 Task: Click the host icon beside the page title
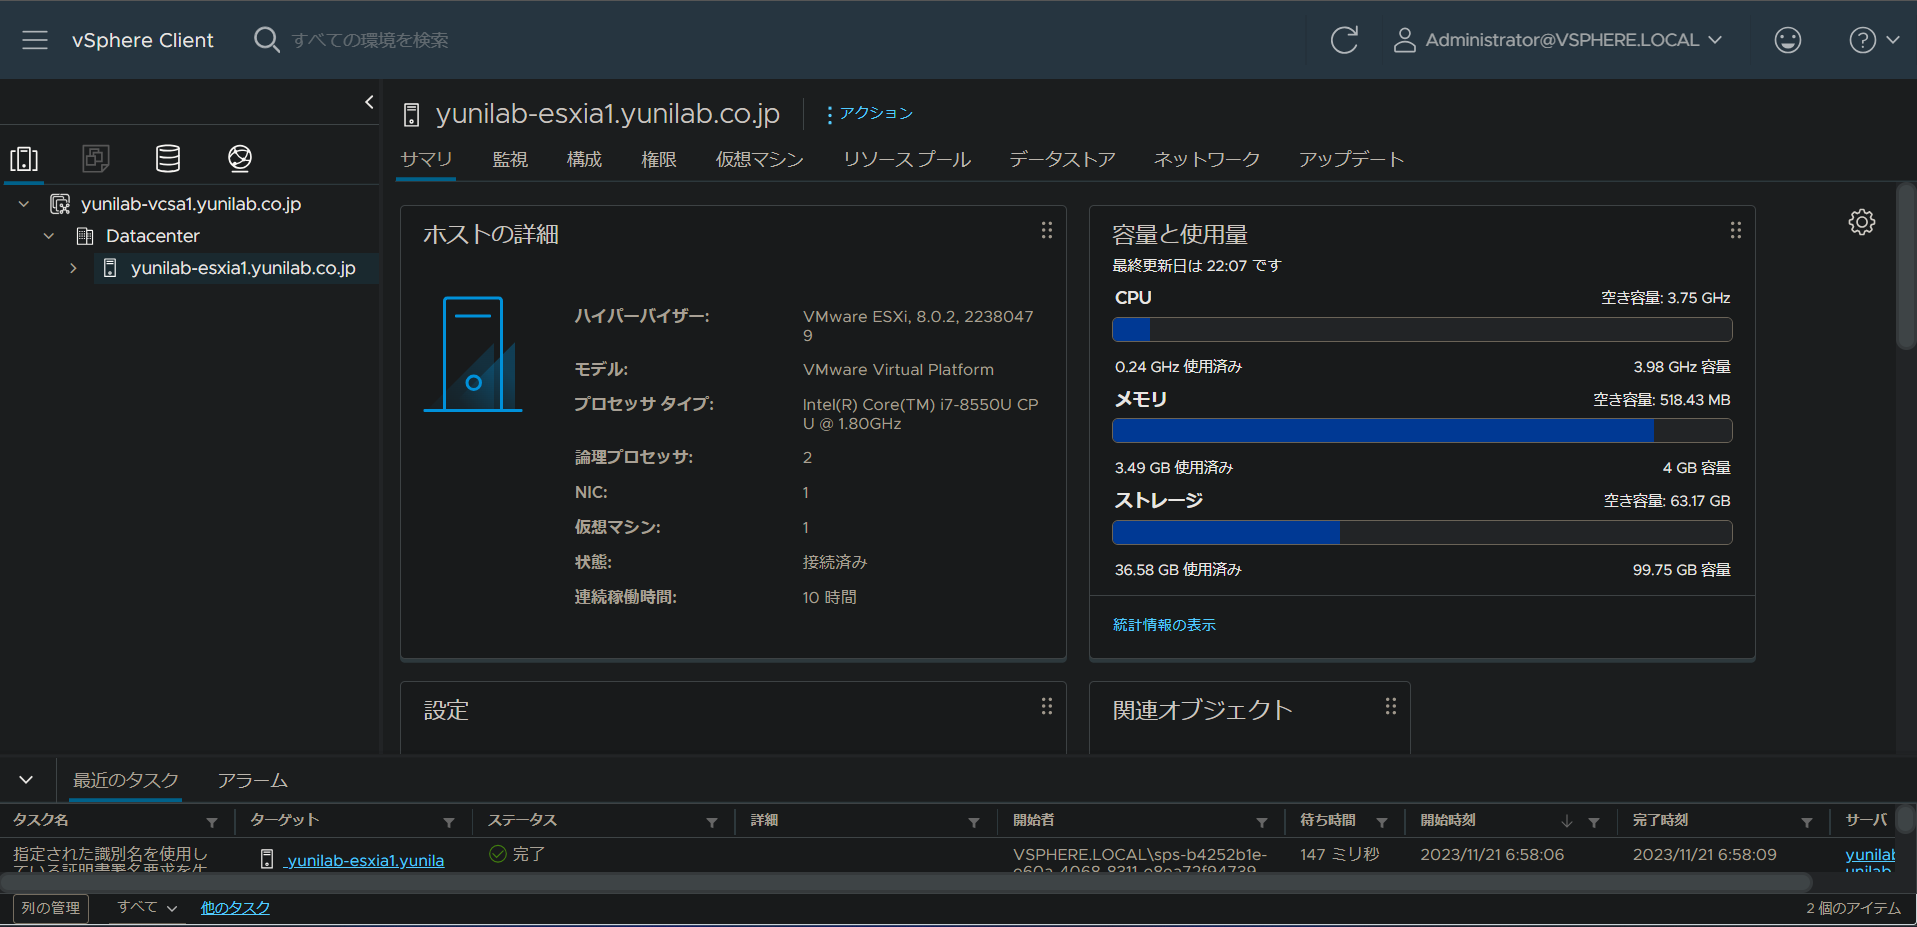click(x=411, y=115)
